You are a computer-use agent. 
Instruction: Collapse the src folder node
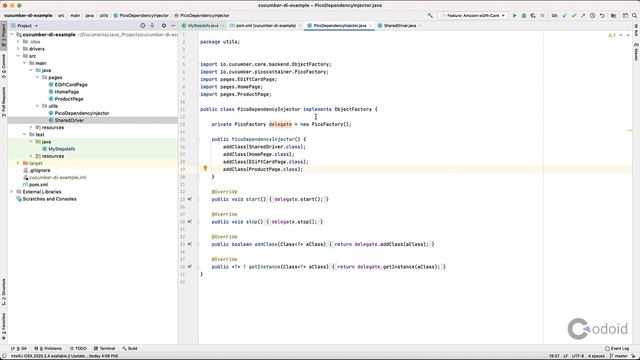pyautogui.click(x=18, y=56)
